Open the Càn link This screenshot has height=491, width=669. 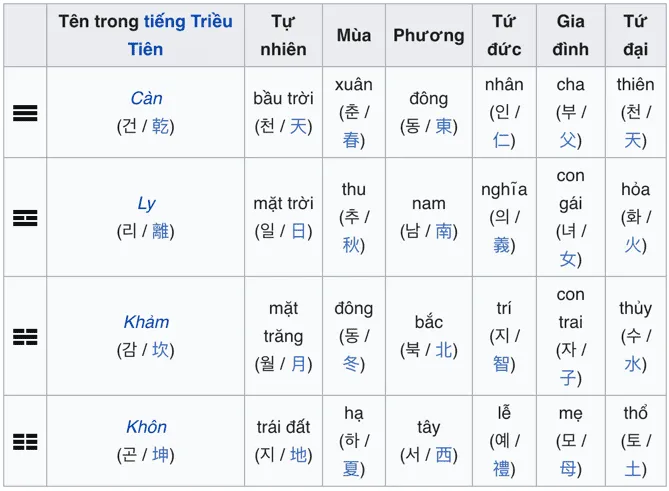[146, 99]
